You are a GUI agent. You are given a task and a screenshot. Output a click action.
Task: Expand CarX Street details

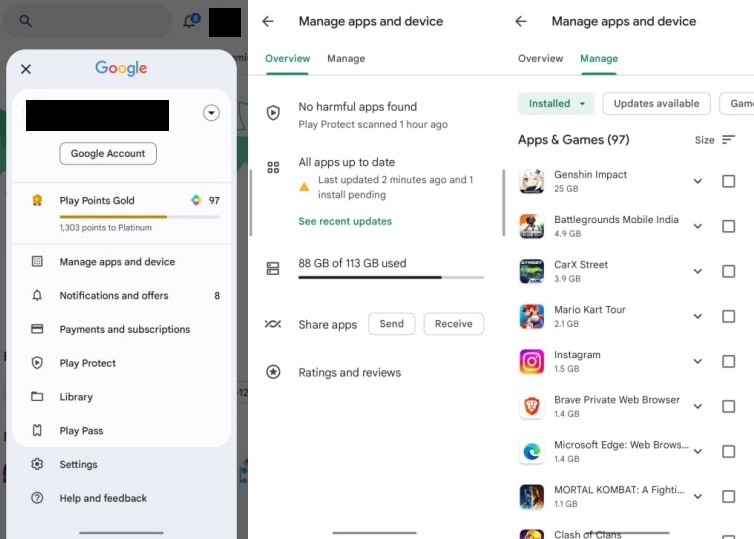698,271
